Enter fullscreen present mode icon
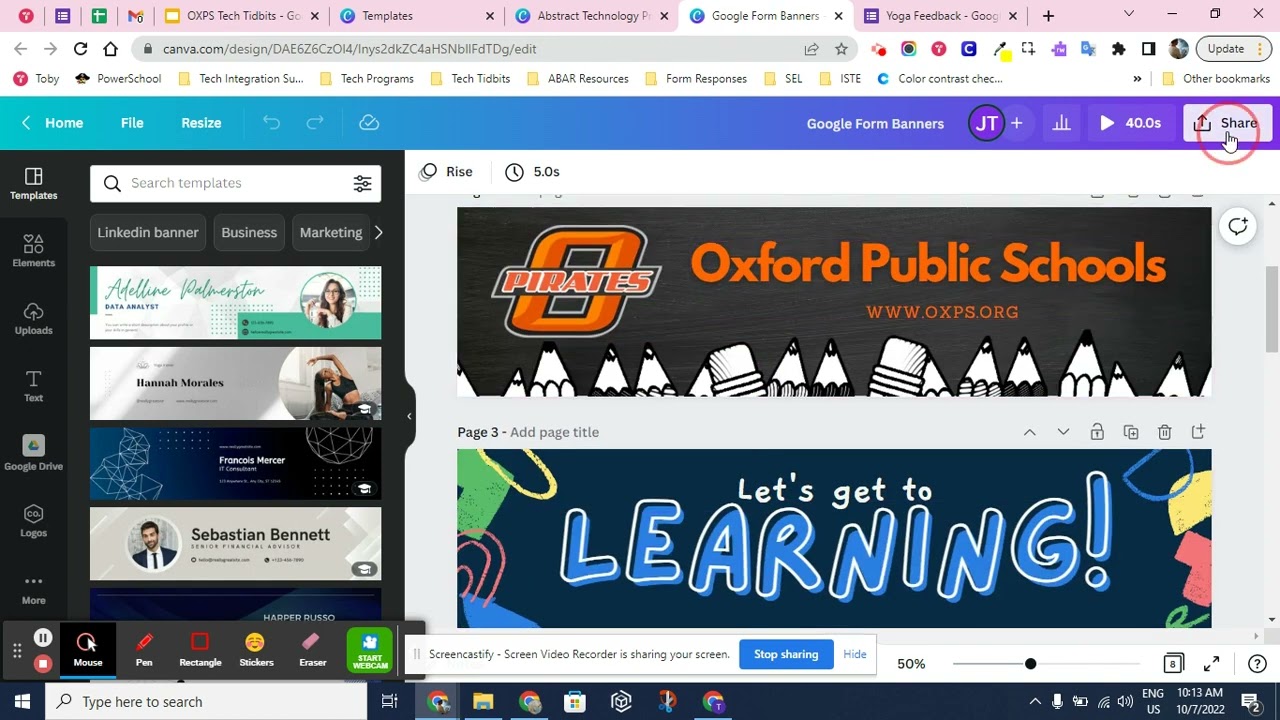This screenshot has height=720, width=1280. pyautogui.click(x=1211, y=664)
